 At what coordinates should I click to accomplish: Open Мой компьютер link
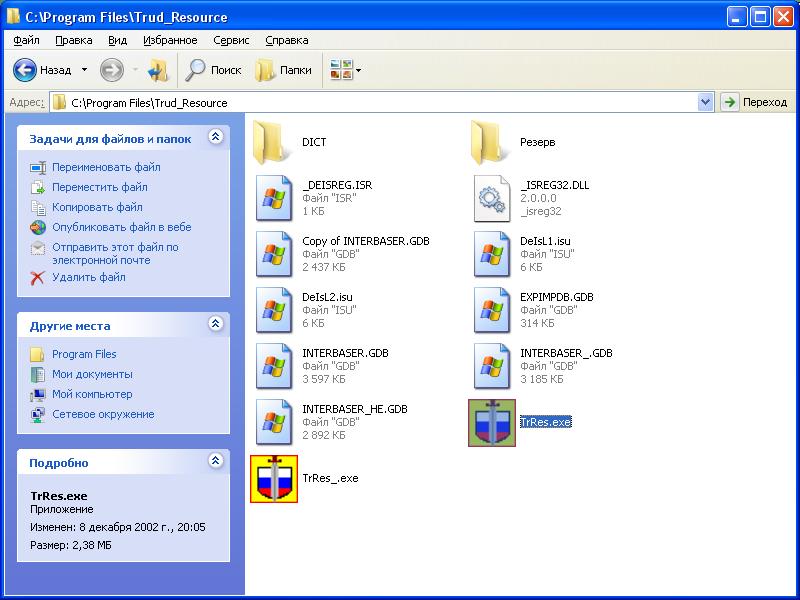pos(92,394)
